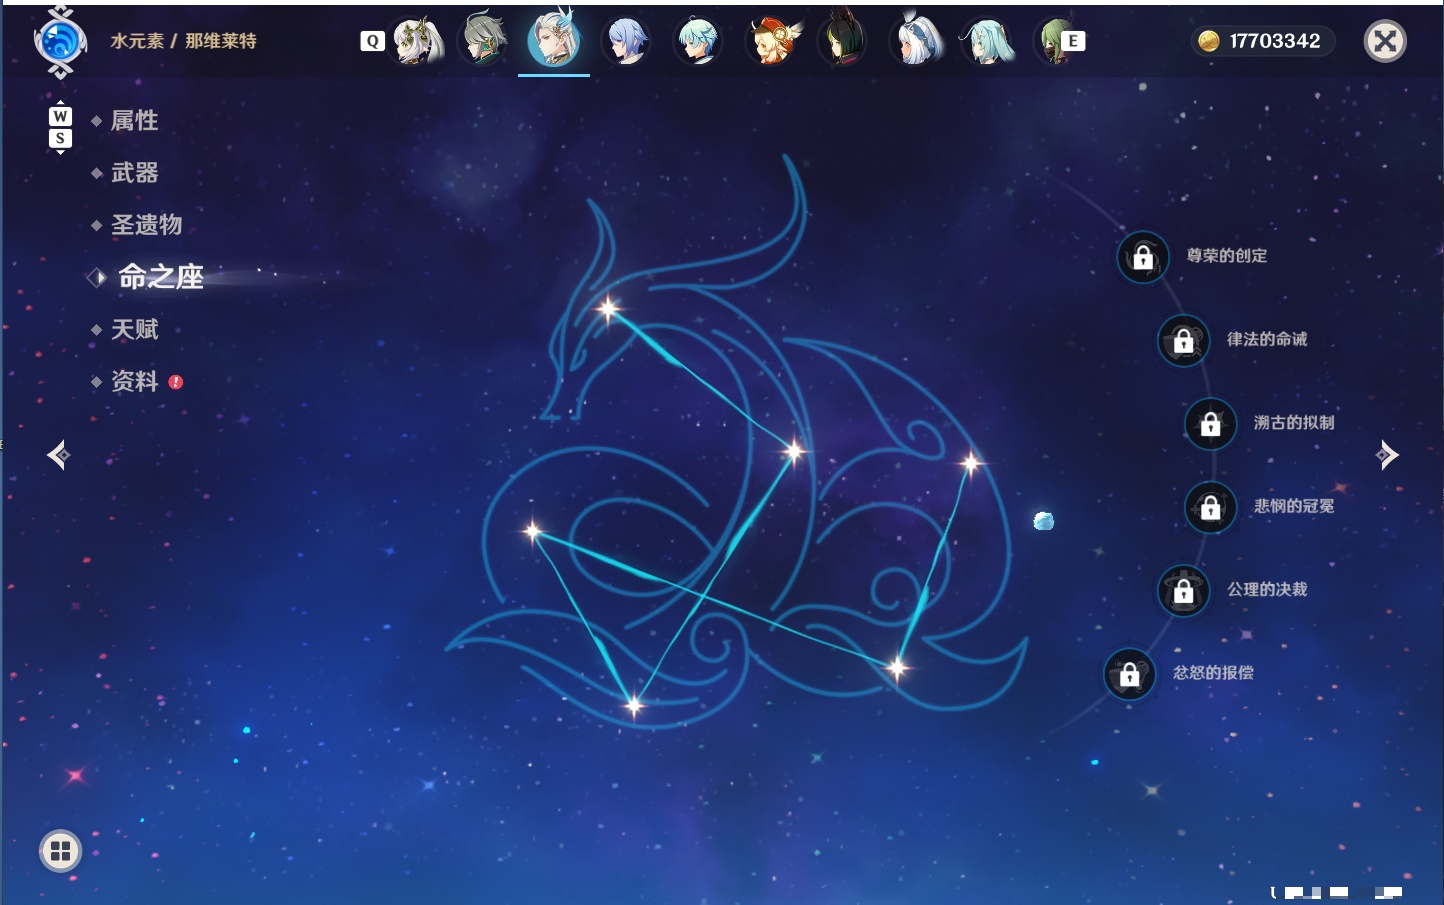
Task: Click the Hydro element emblem icon
Action: click(60, 42)
